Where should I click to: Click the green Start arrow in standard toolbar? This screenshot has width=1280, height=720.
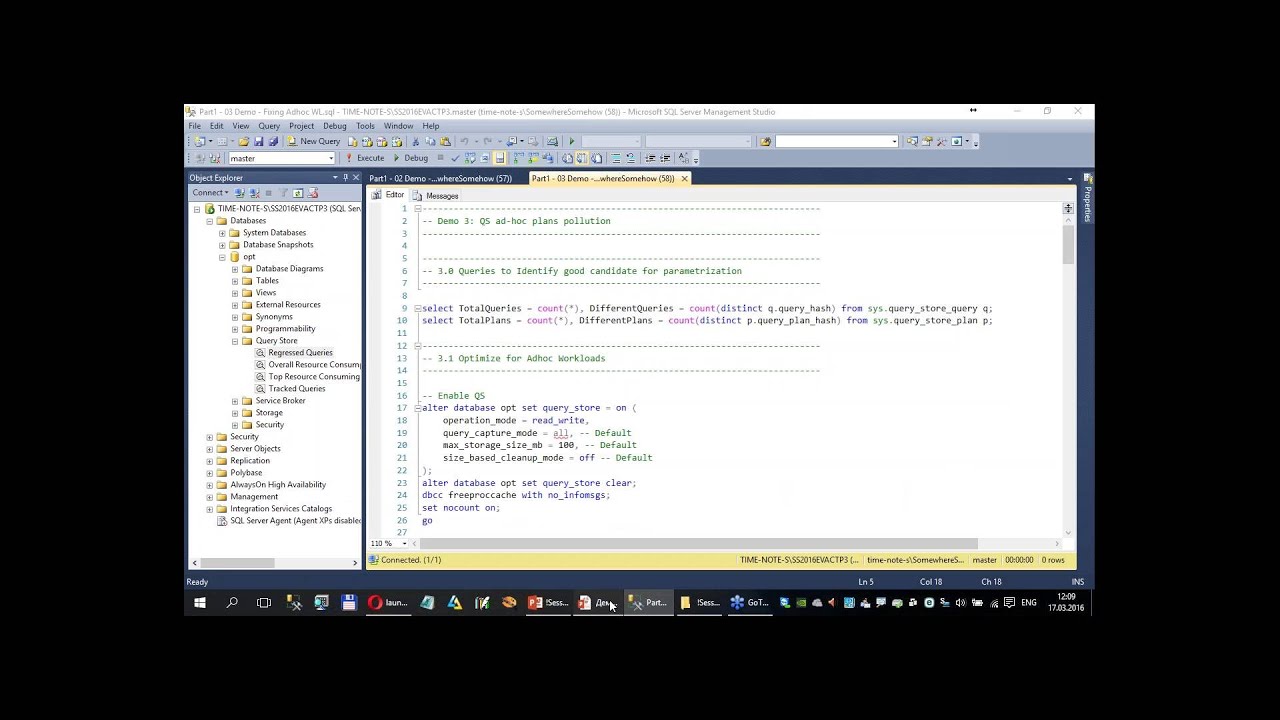[571, 142]
